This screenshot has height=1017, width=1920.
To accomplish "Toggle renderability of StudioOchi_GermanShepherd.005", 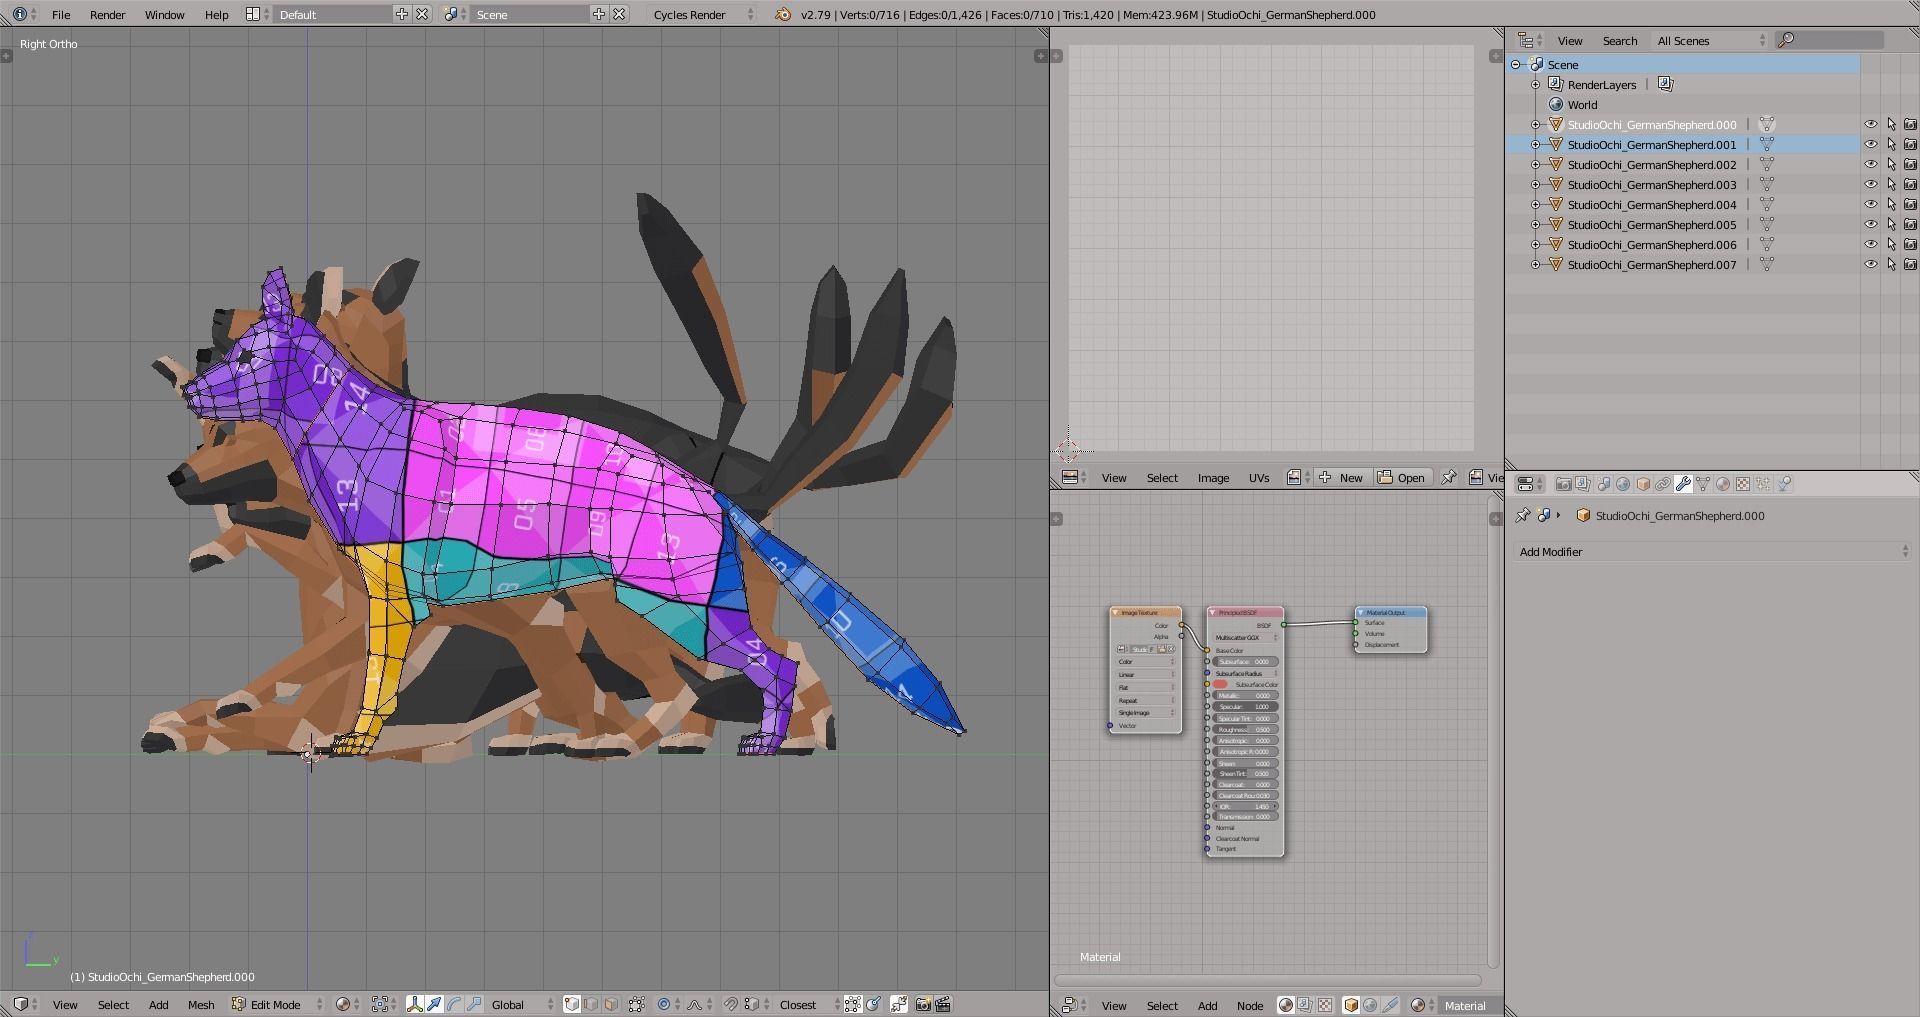I will pos(1910,225).
